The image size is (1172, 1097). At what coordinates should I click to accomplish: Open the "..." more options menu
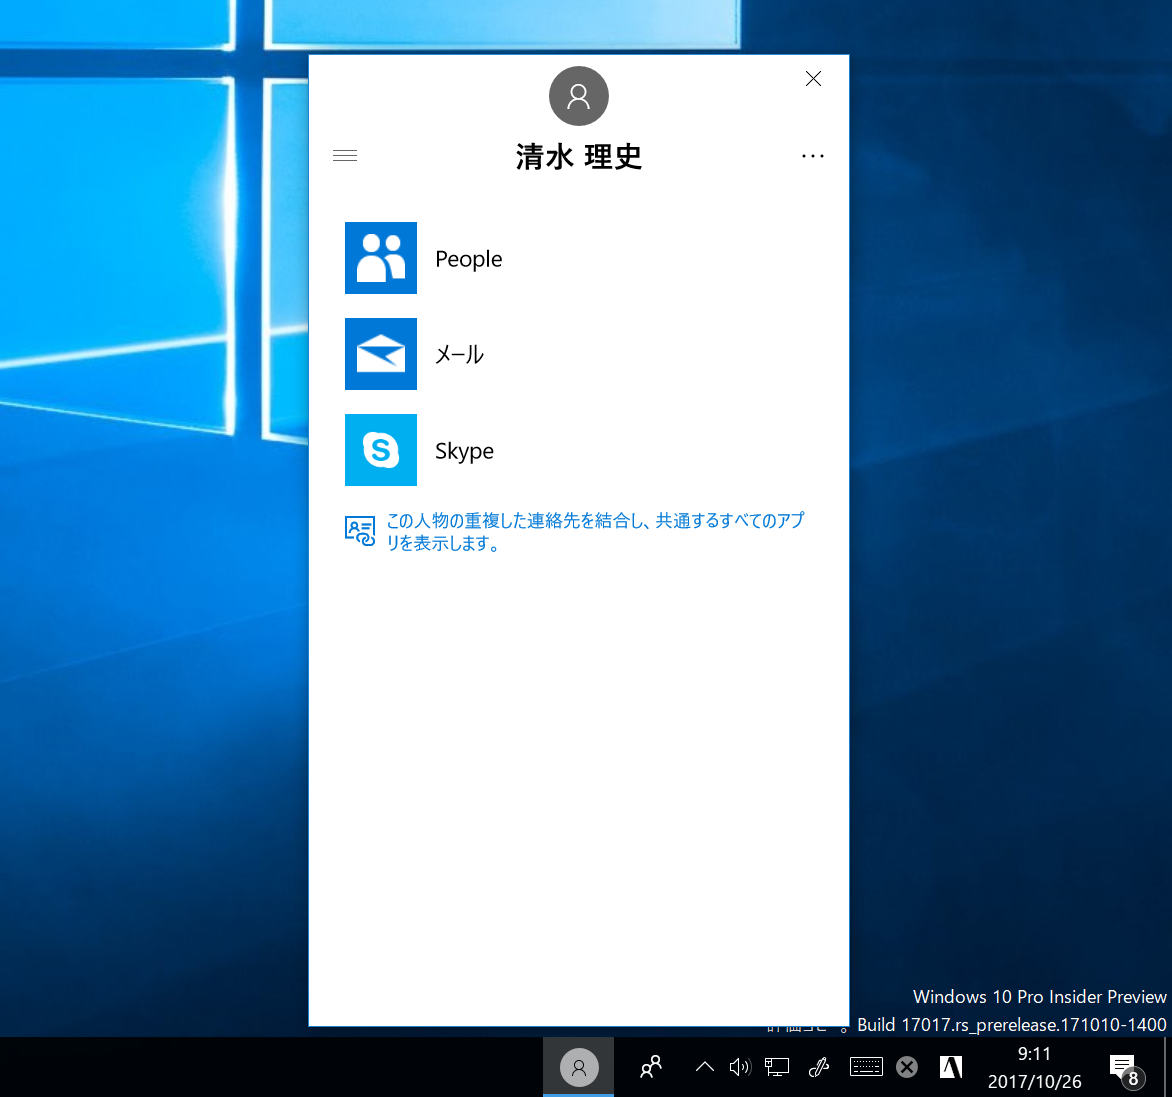pyautogui.click(x=813, y=155)
